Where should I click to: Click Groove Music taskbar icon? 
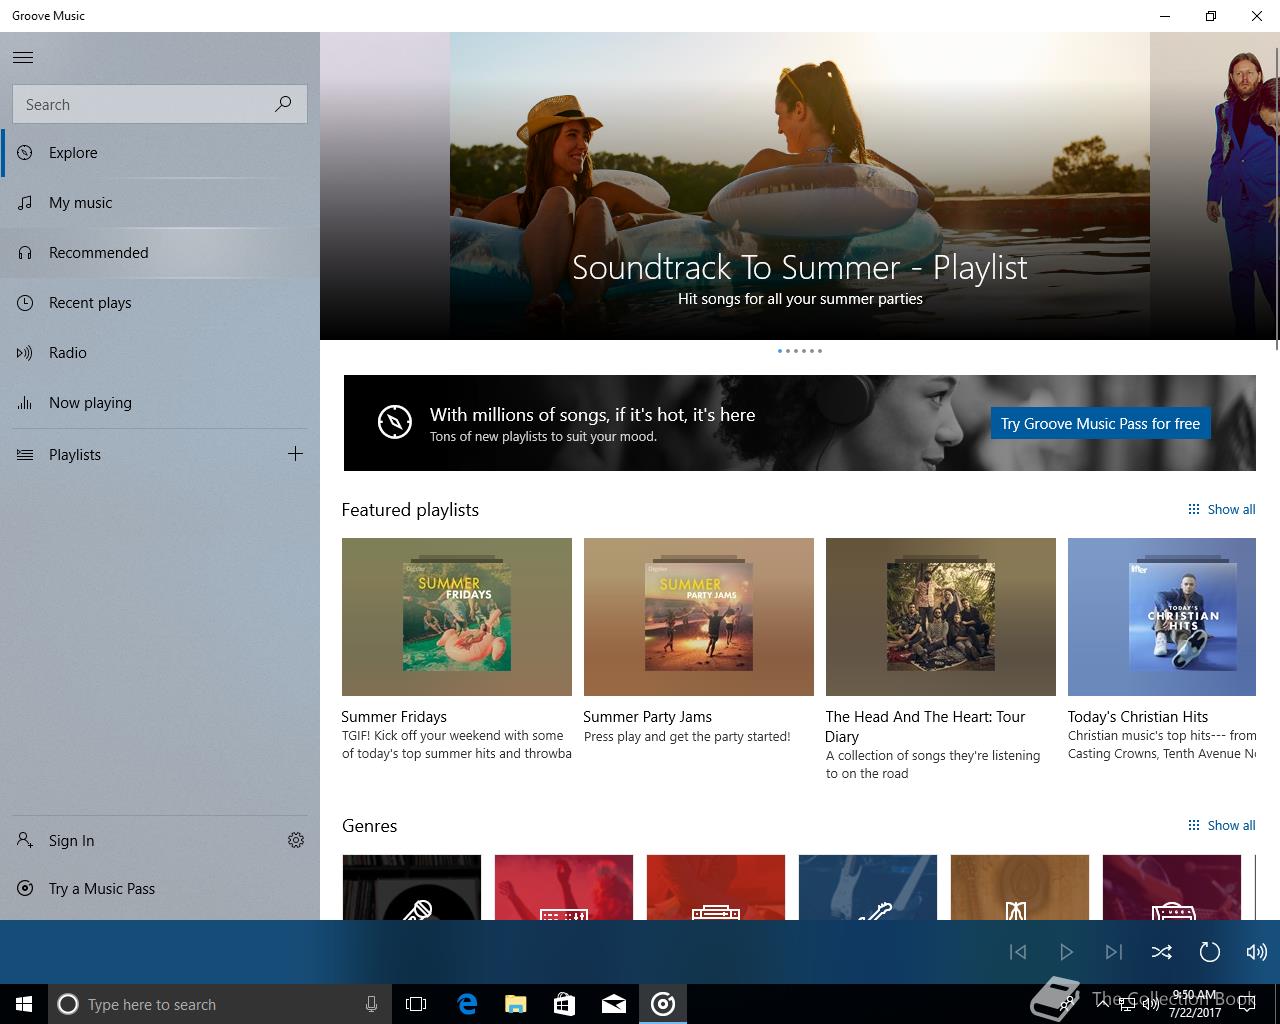[662, 1004]
